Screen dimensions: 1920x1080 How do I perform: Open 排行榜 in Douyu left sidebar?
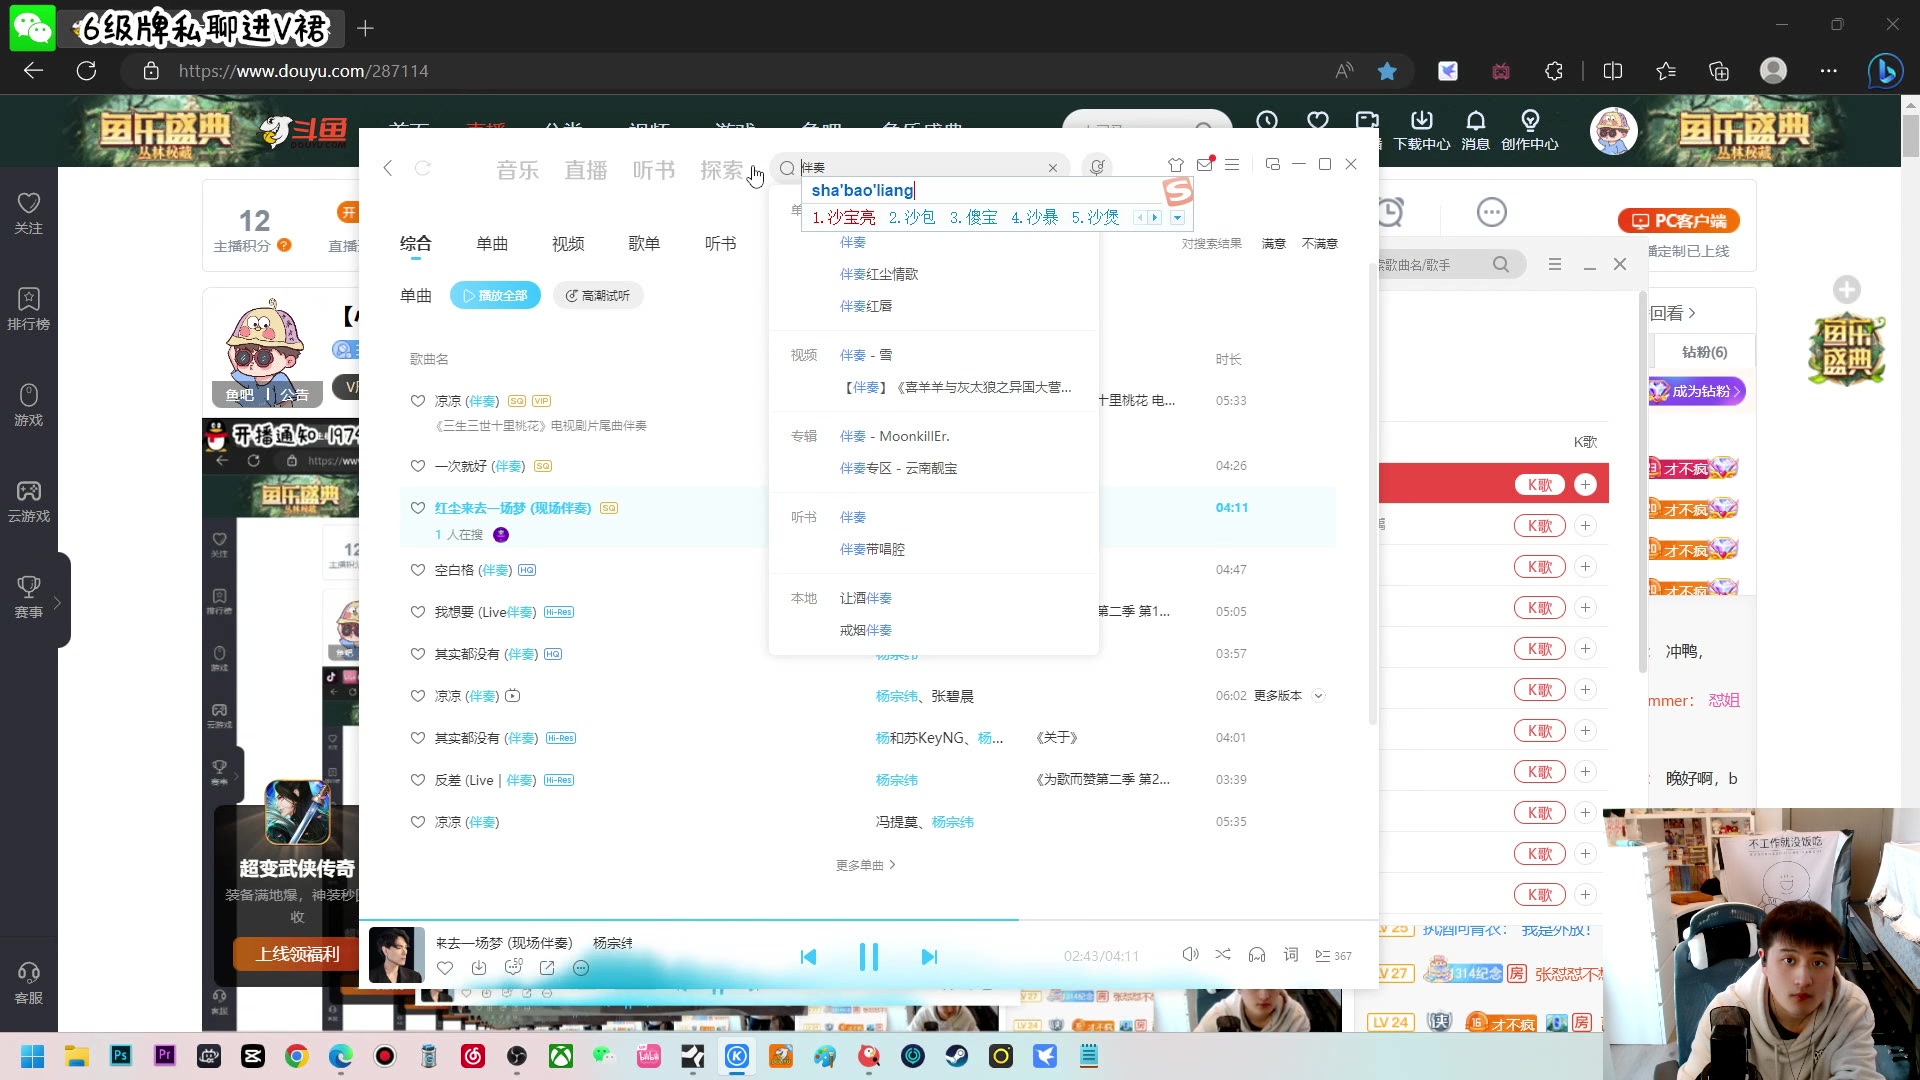tap(29, 309)
